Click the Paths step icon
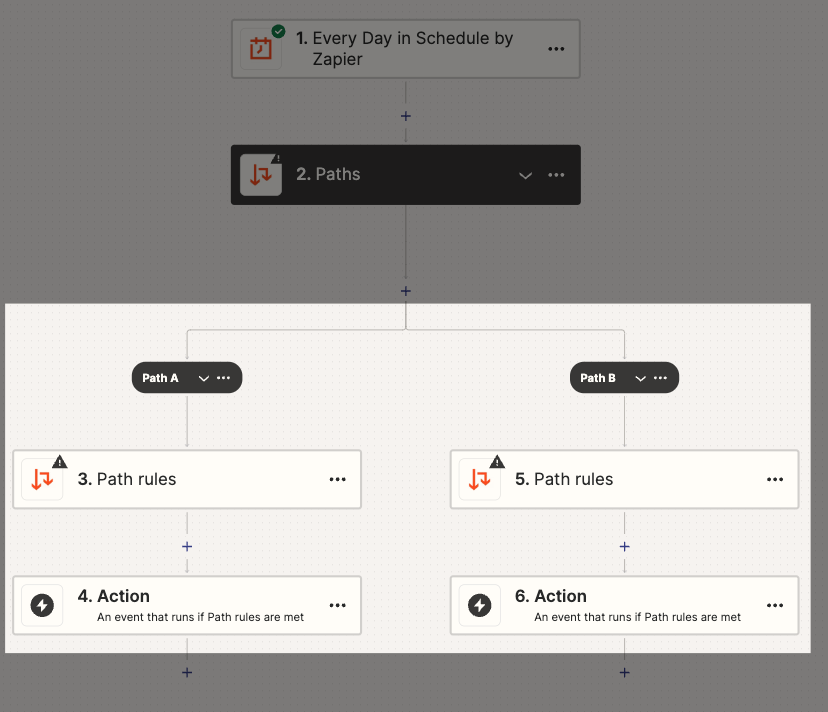Image resolution: width=828 pixels, height=712 pixels. pos(261,175)
